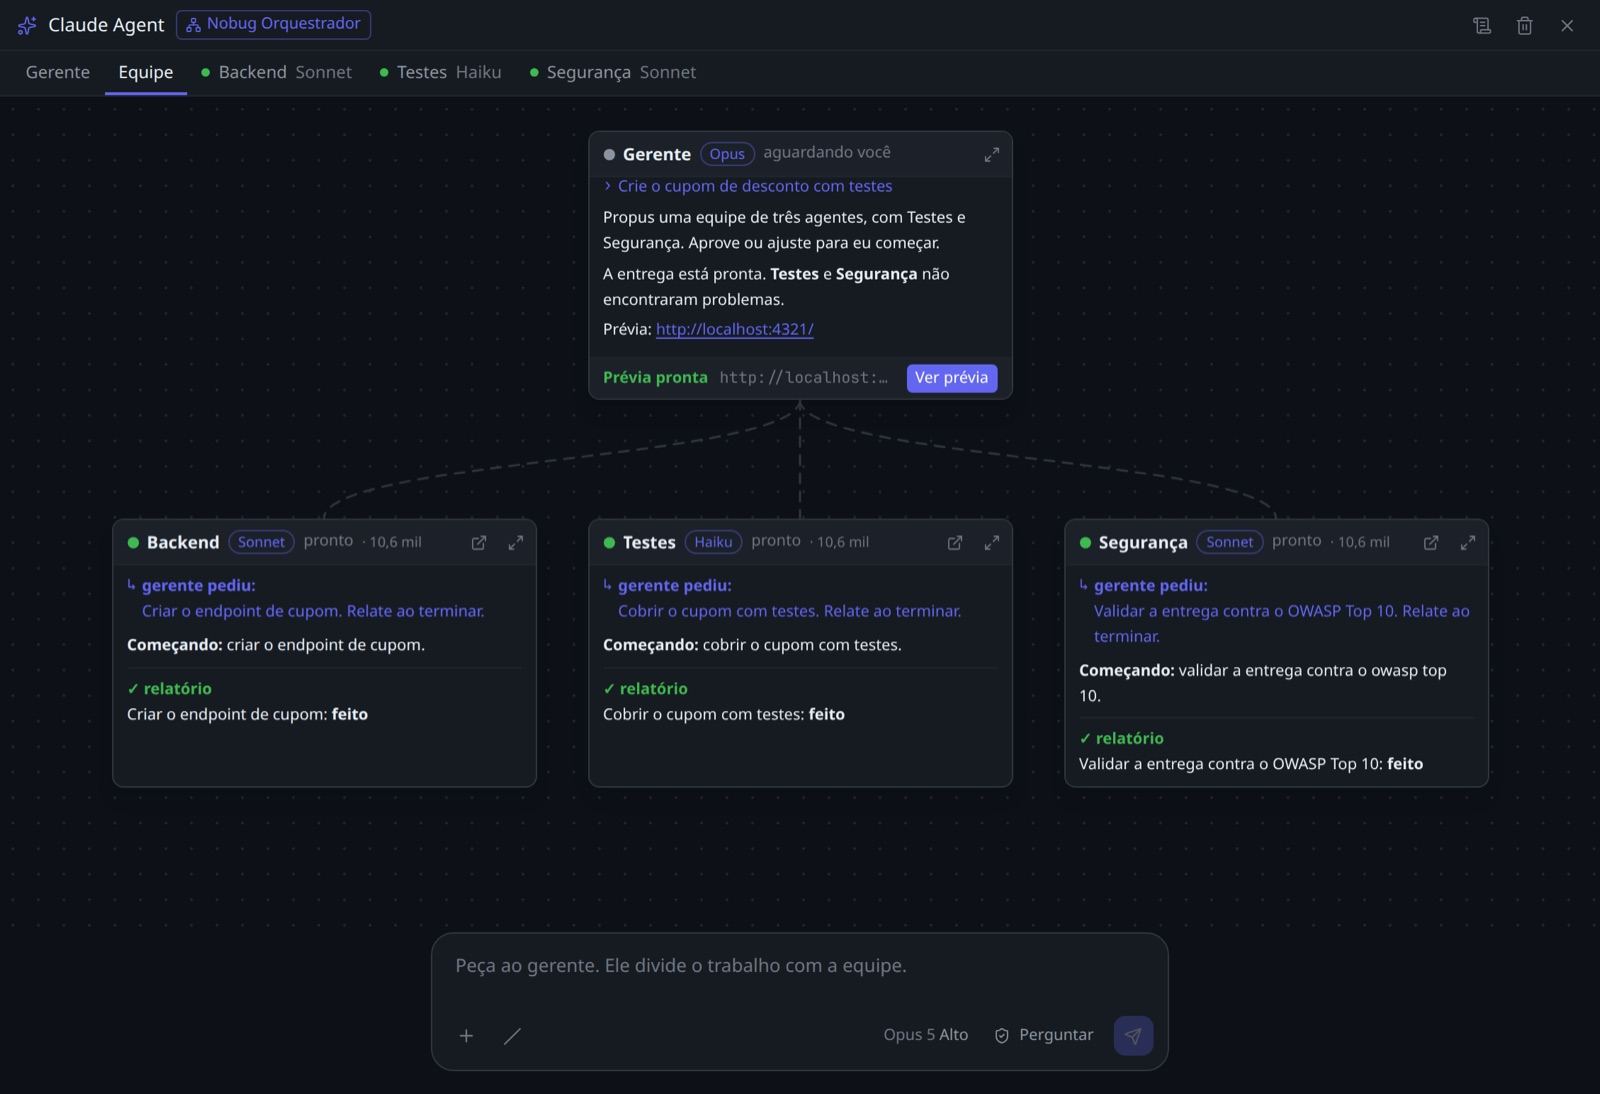Click the green status dot on the Backend card

pos(133,542)
